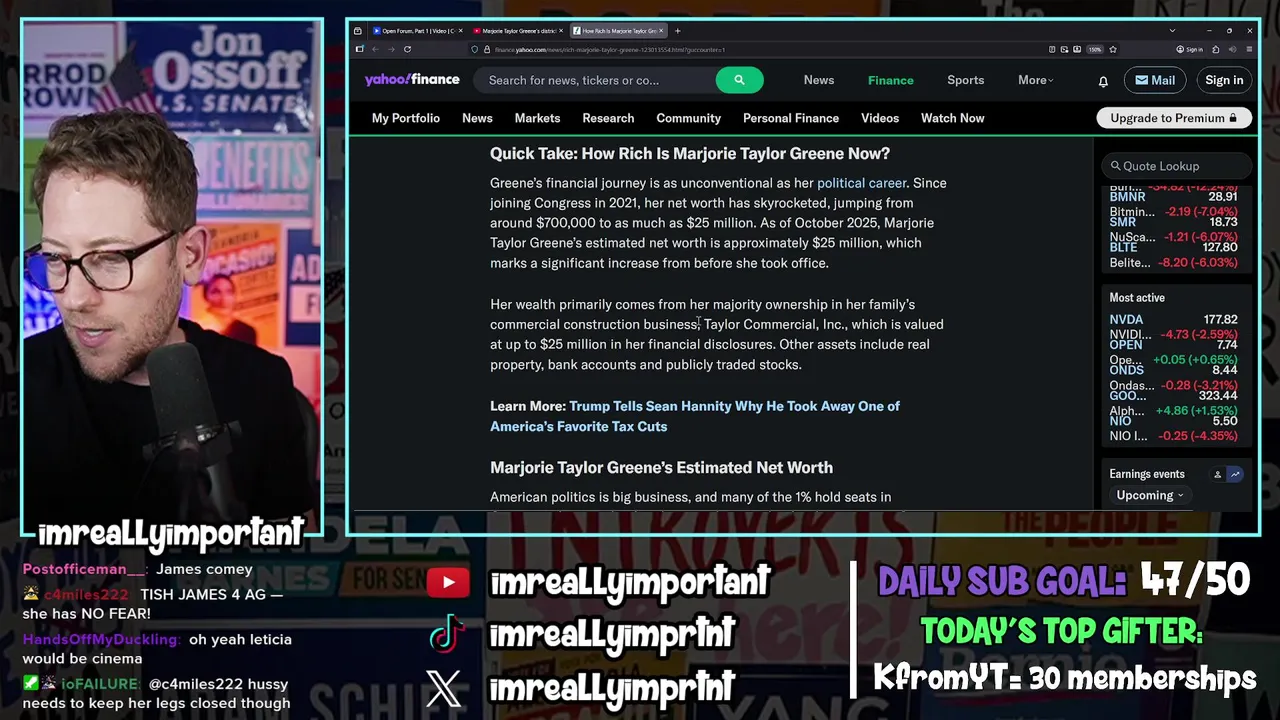Open the BLTE ticker

1123,247
